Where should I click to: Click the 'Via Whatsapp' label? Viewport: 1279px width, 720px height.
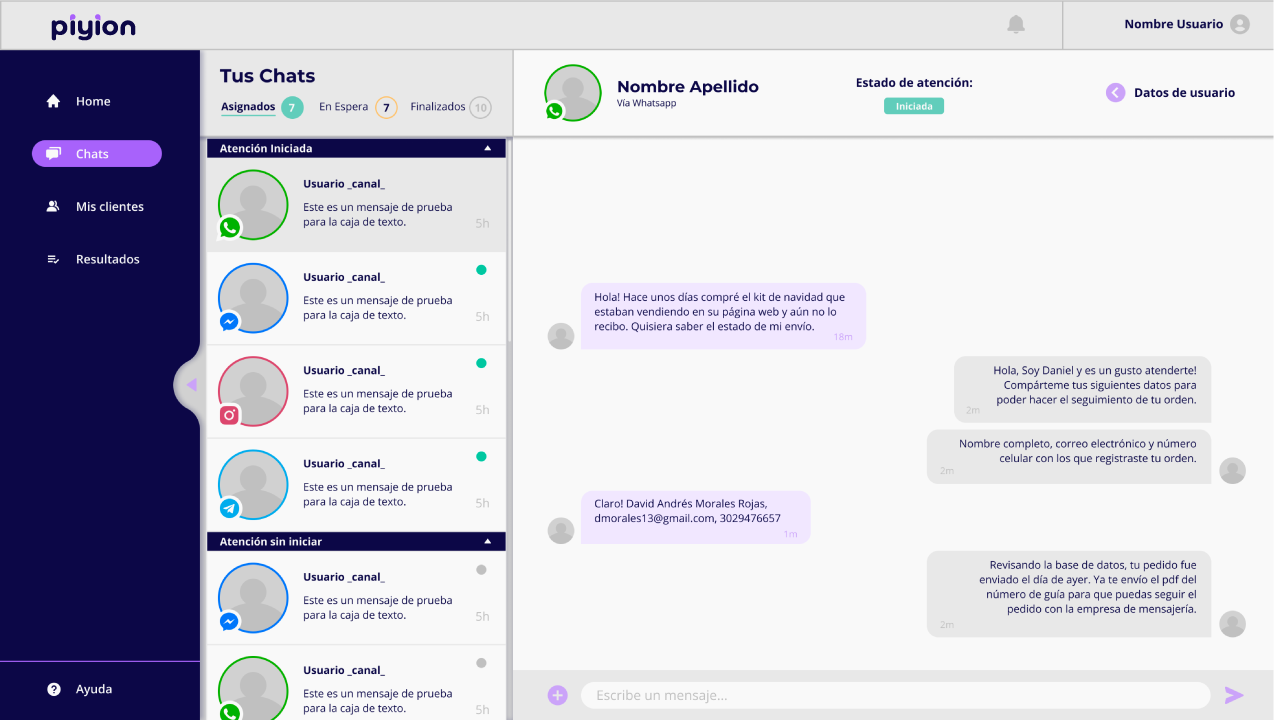click(646, 103)
